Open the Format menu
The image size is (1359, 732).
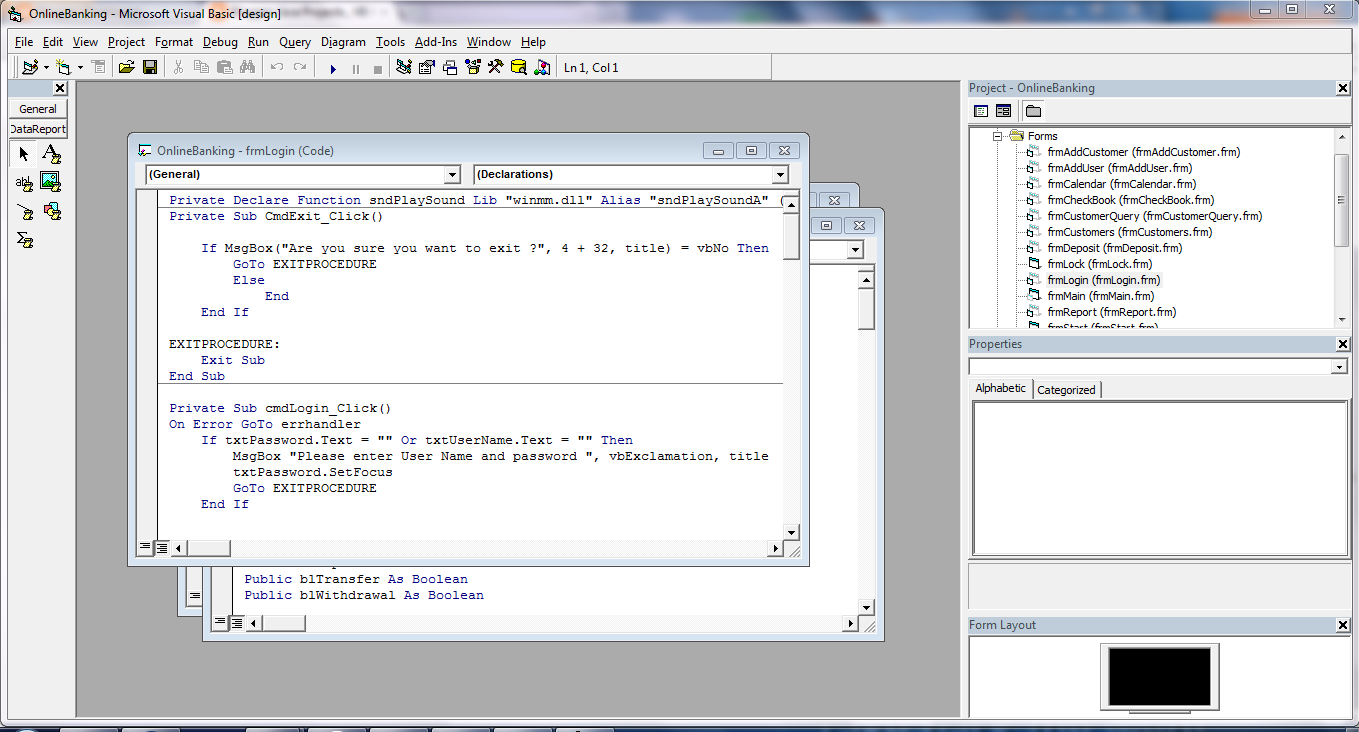(x=174, y=42)
